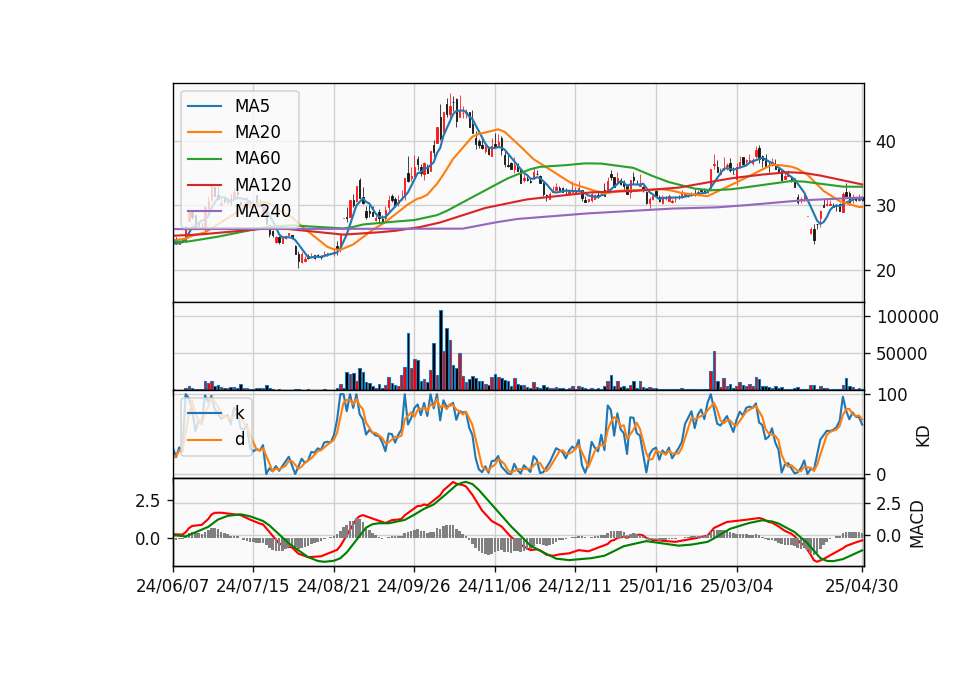
Task: Click the red MA120 legend line sample
Action: point(204,185)
